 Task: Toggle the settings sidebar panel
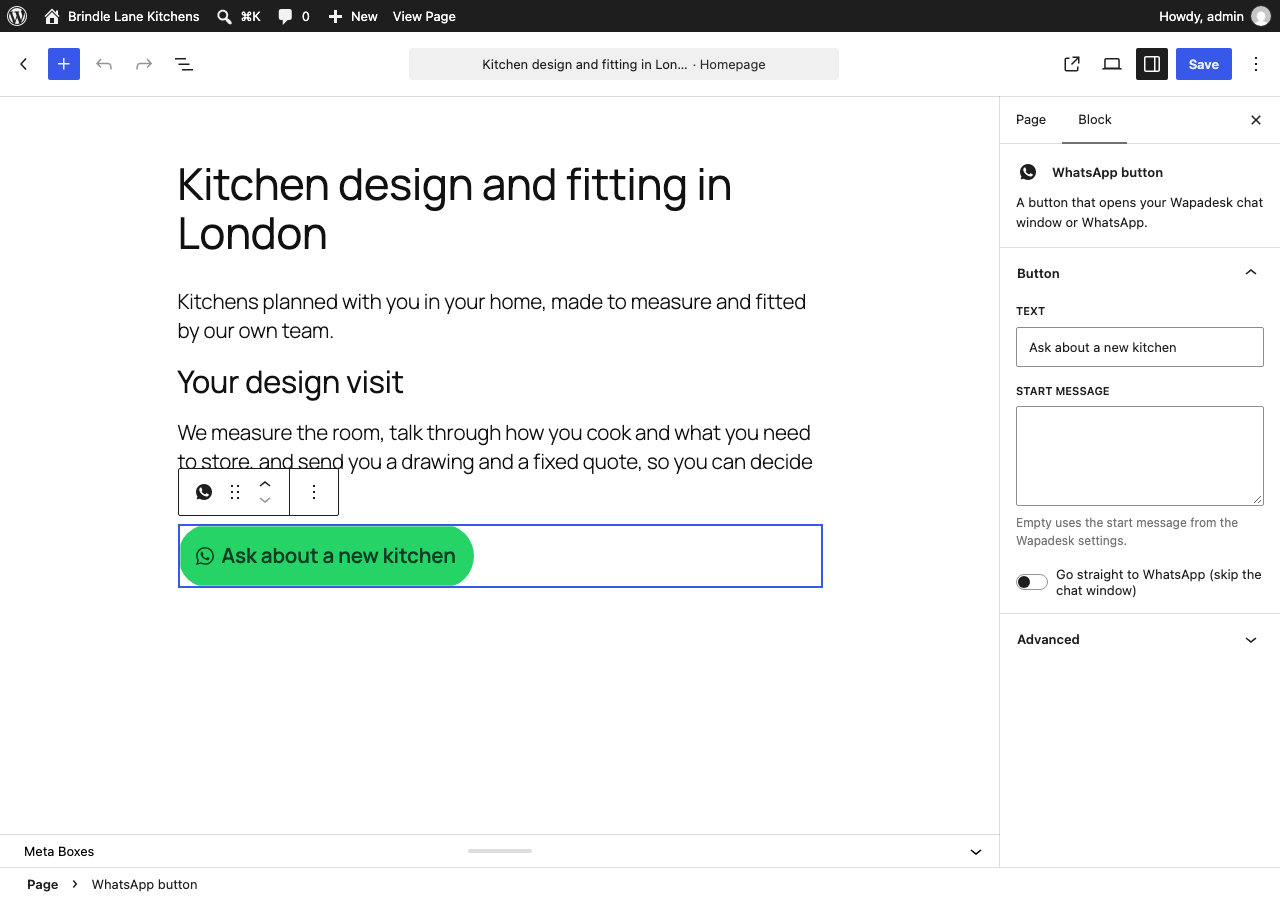(1152, 64)
